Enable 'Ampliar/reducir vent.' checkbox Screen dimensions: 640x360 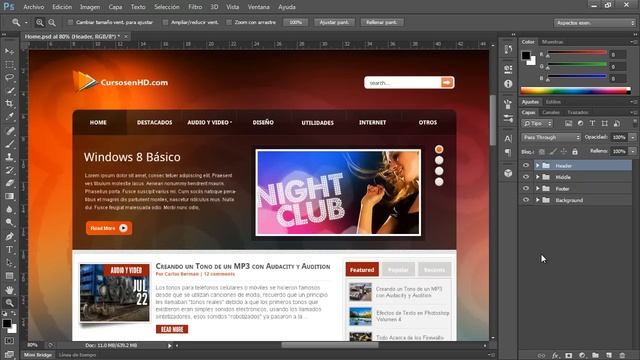(166, 22)
